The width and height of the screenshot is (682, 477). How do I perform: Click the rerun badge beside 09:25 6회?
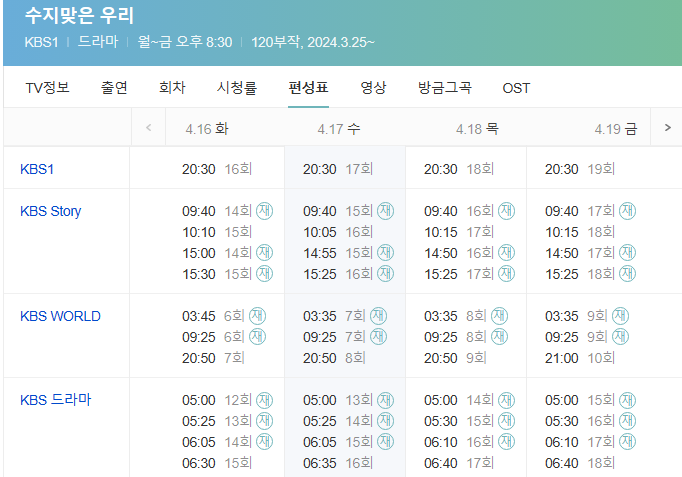tap(257, 337)
